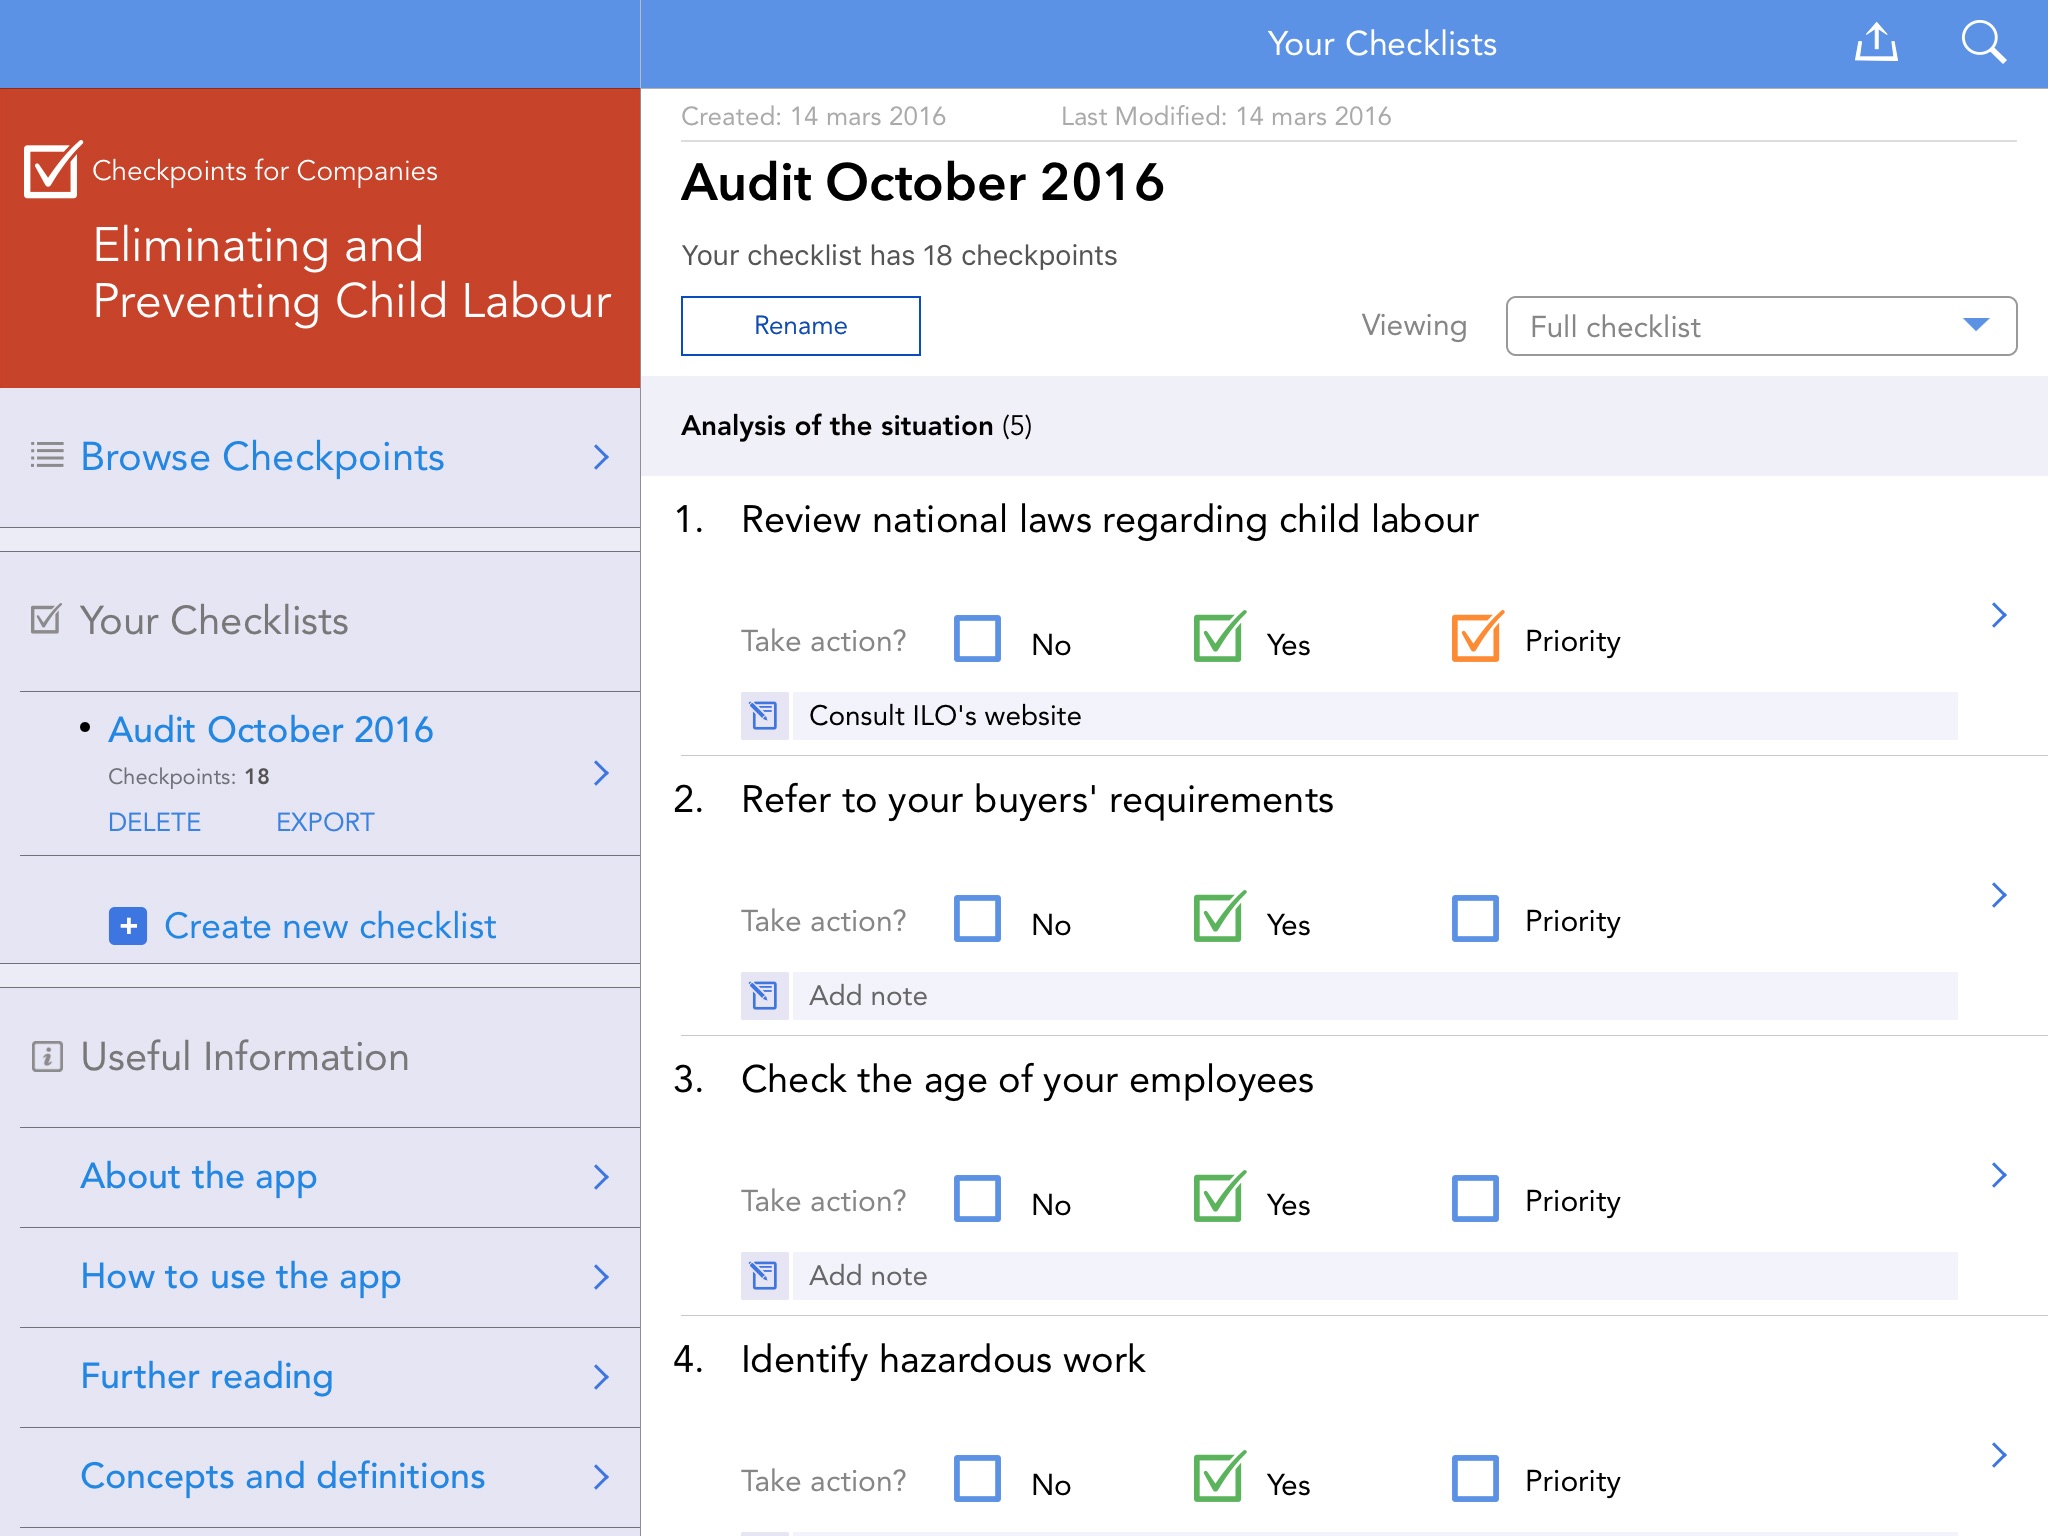Expand details chevron for Refer to buyers' requirements
The image size is (2048, 1536).
pos(1998,895)
